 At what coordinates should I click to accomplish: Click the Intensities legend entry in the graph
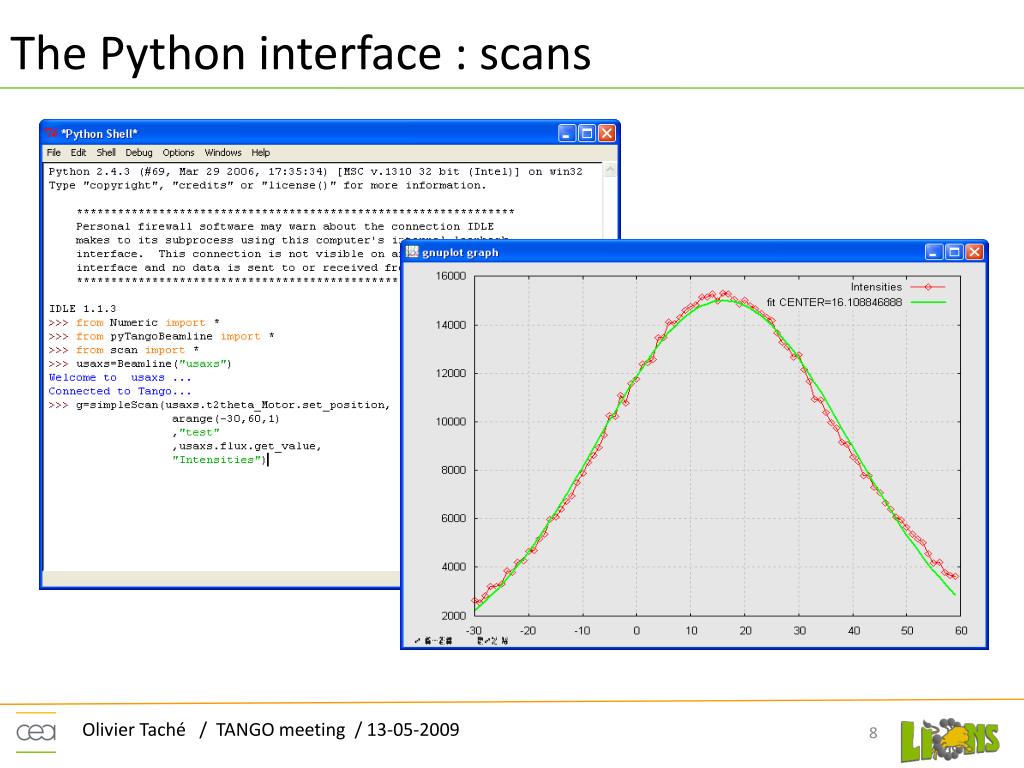[x=876, y=287]
